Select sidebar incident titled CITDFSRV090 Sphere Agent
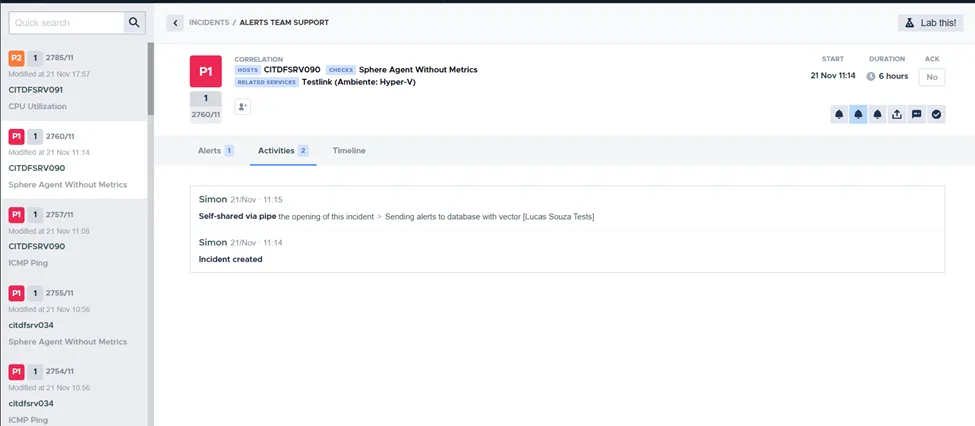The width and height of the screenshot is (975, 426). pyautogui.click(x=73, y=160)
